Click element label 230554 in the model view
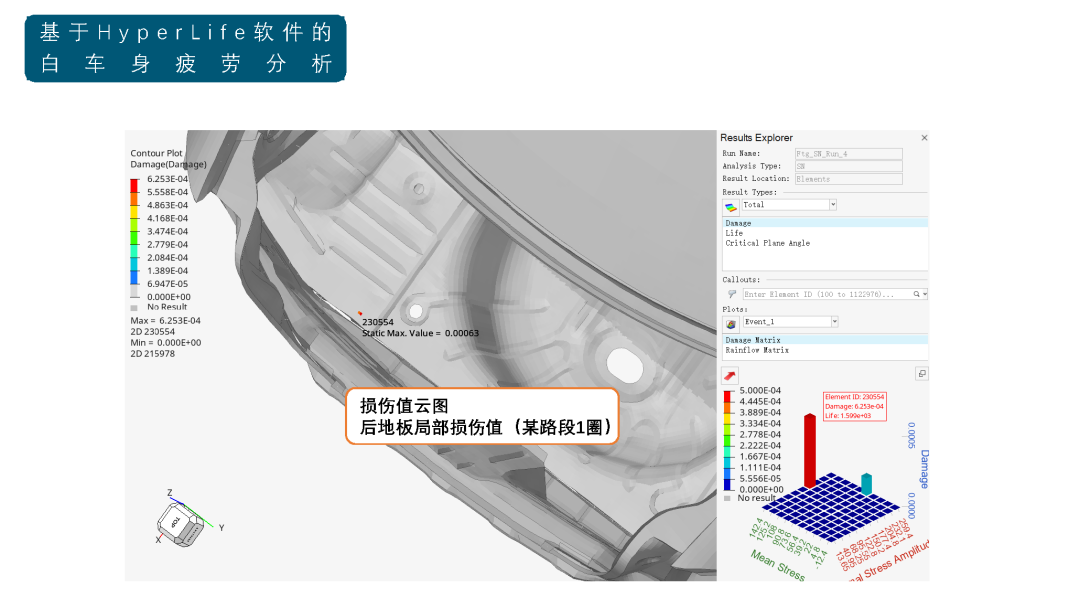 click(x=377, y=322)
